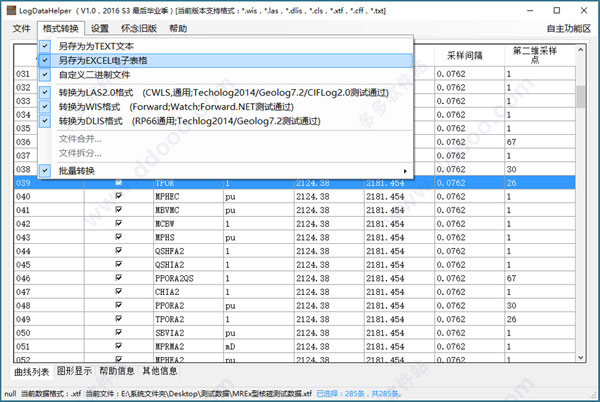
Task: Select 转换为DLIS格式 option
Action: tap(226, 121)
